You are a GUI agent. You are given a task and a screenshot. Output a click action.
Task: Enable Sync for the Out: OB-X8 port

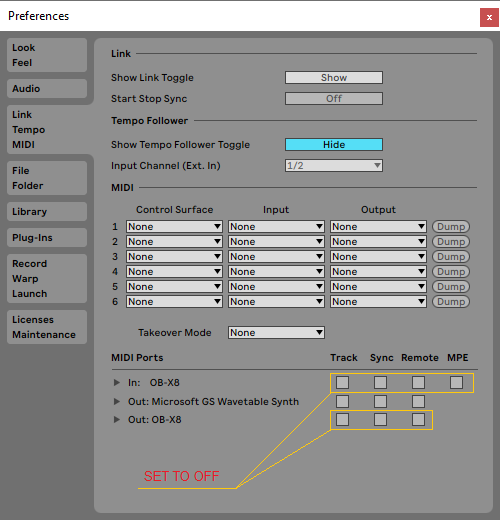[x=380, y=419]
